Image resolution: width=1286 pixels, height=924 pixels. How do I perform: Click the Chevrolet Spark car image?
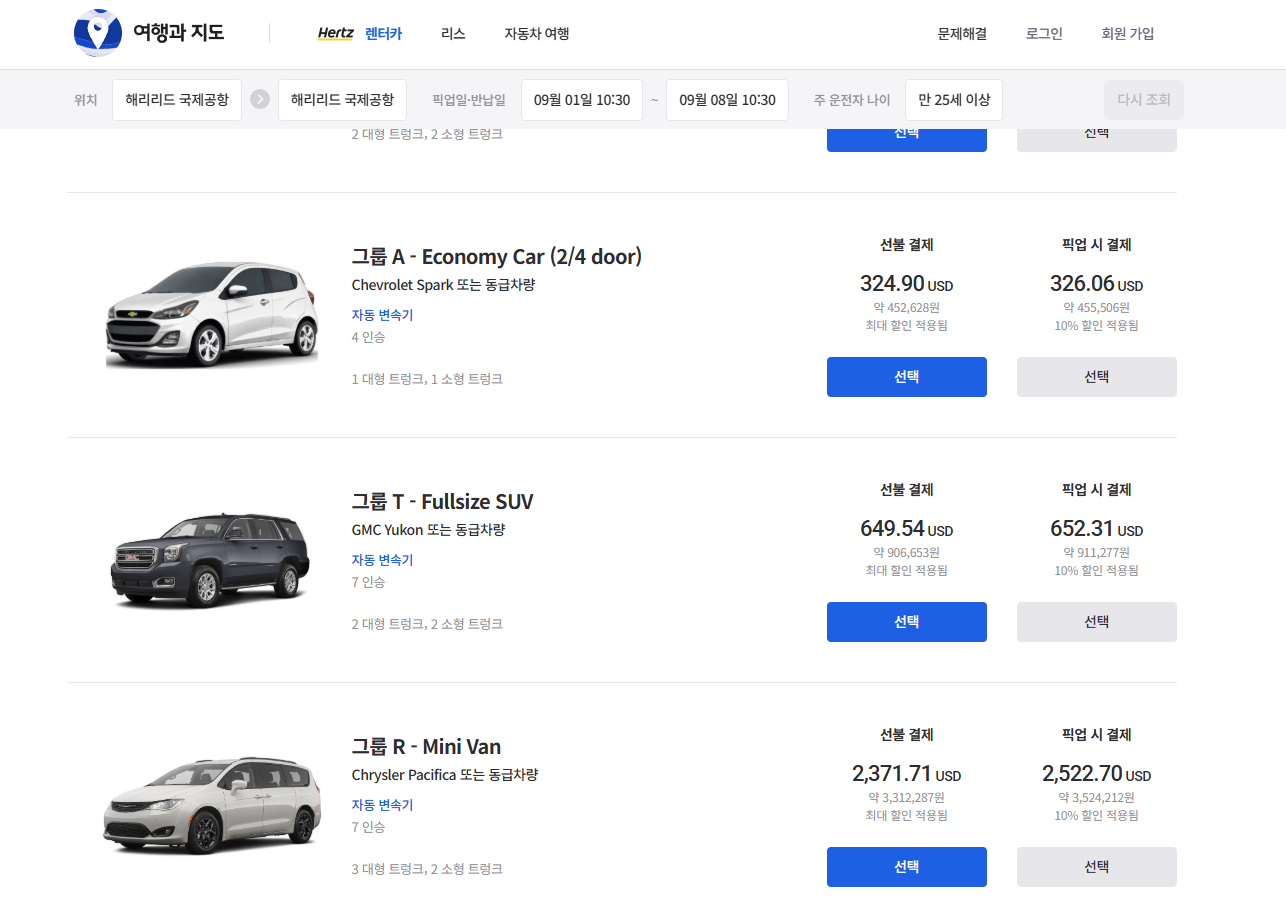[x=212, y=315]
